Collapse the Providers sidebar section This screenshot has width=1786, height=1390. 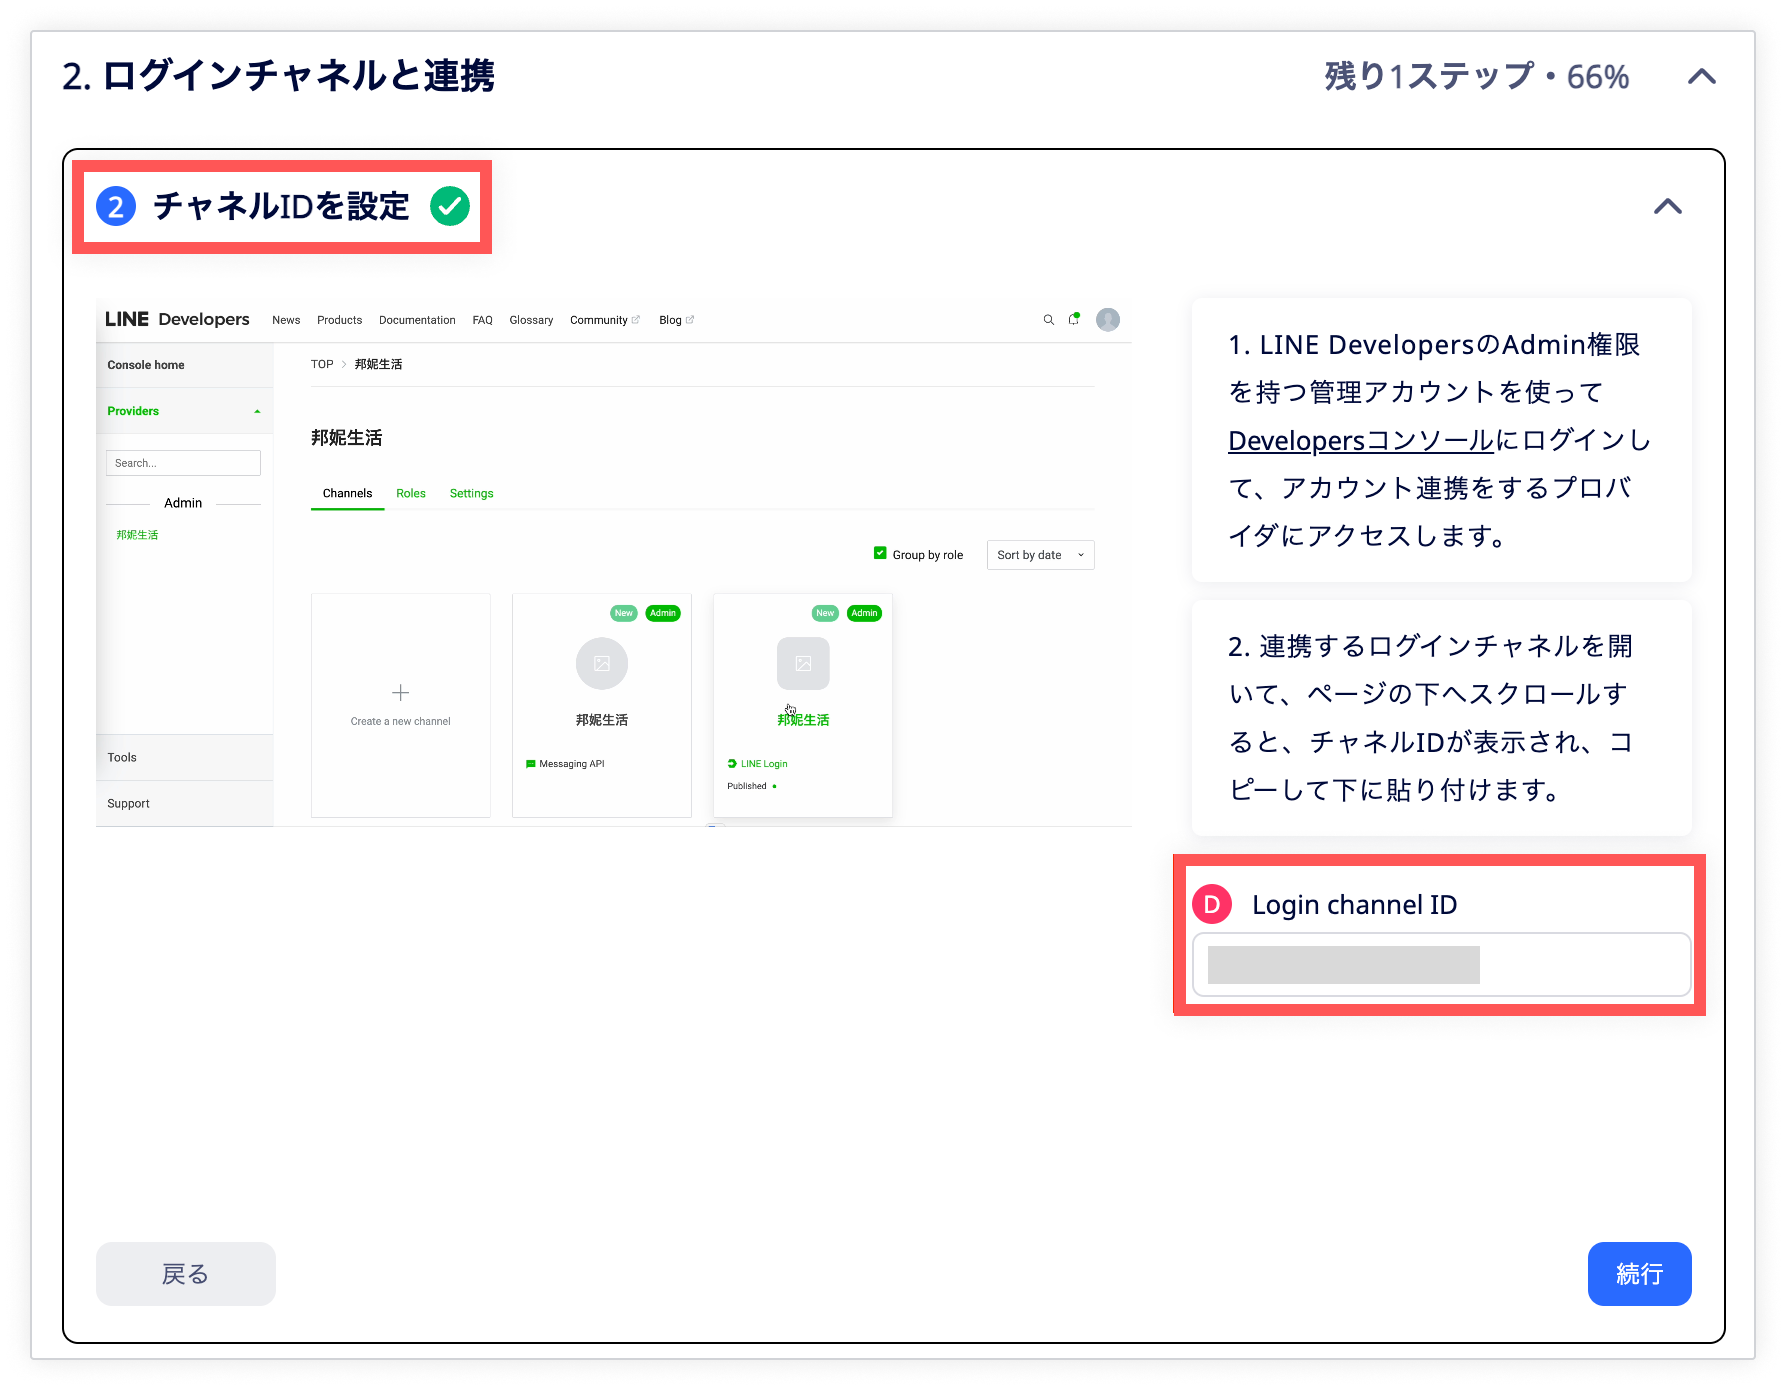tap(257, 411)
